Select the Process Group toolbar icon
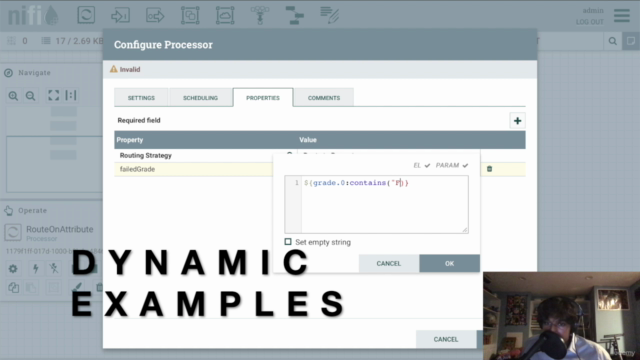This screenshot has height=360, width=640. click(190, 15)
